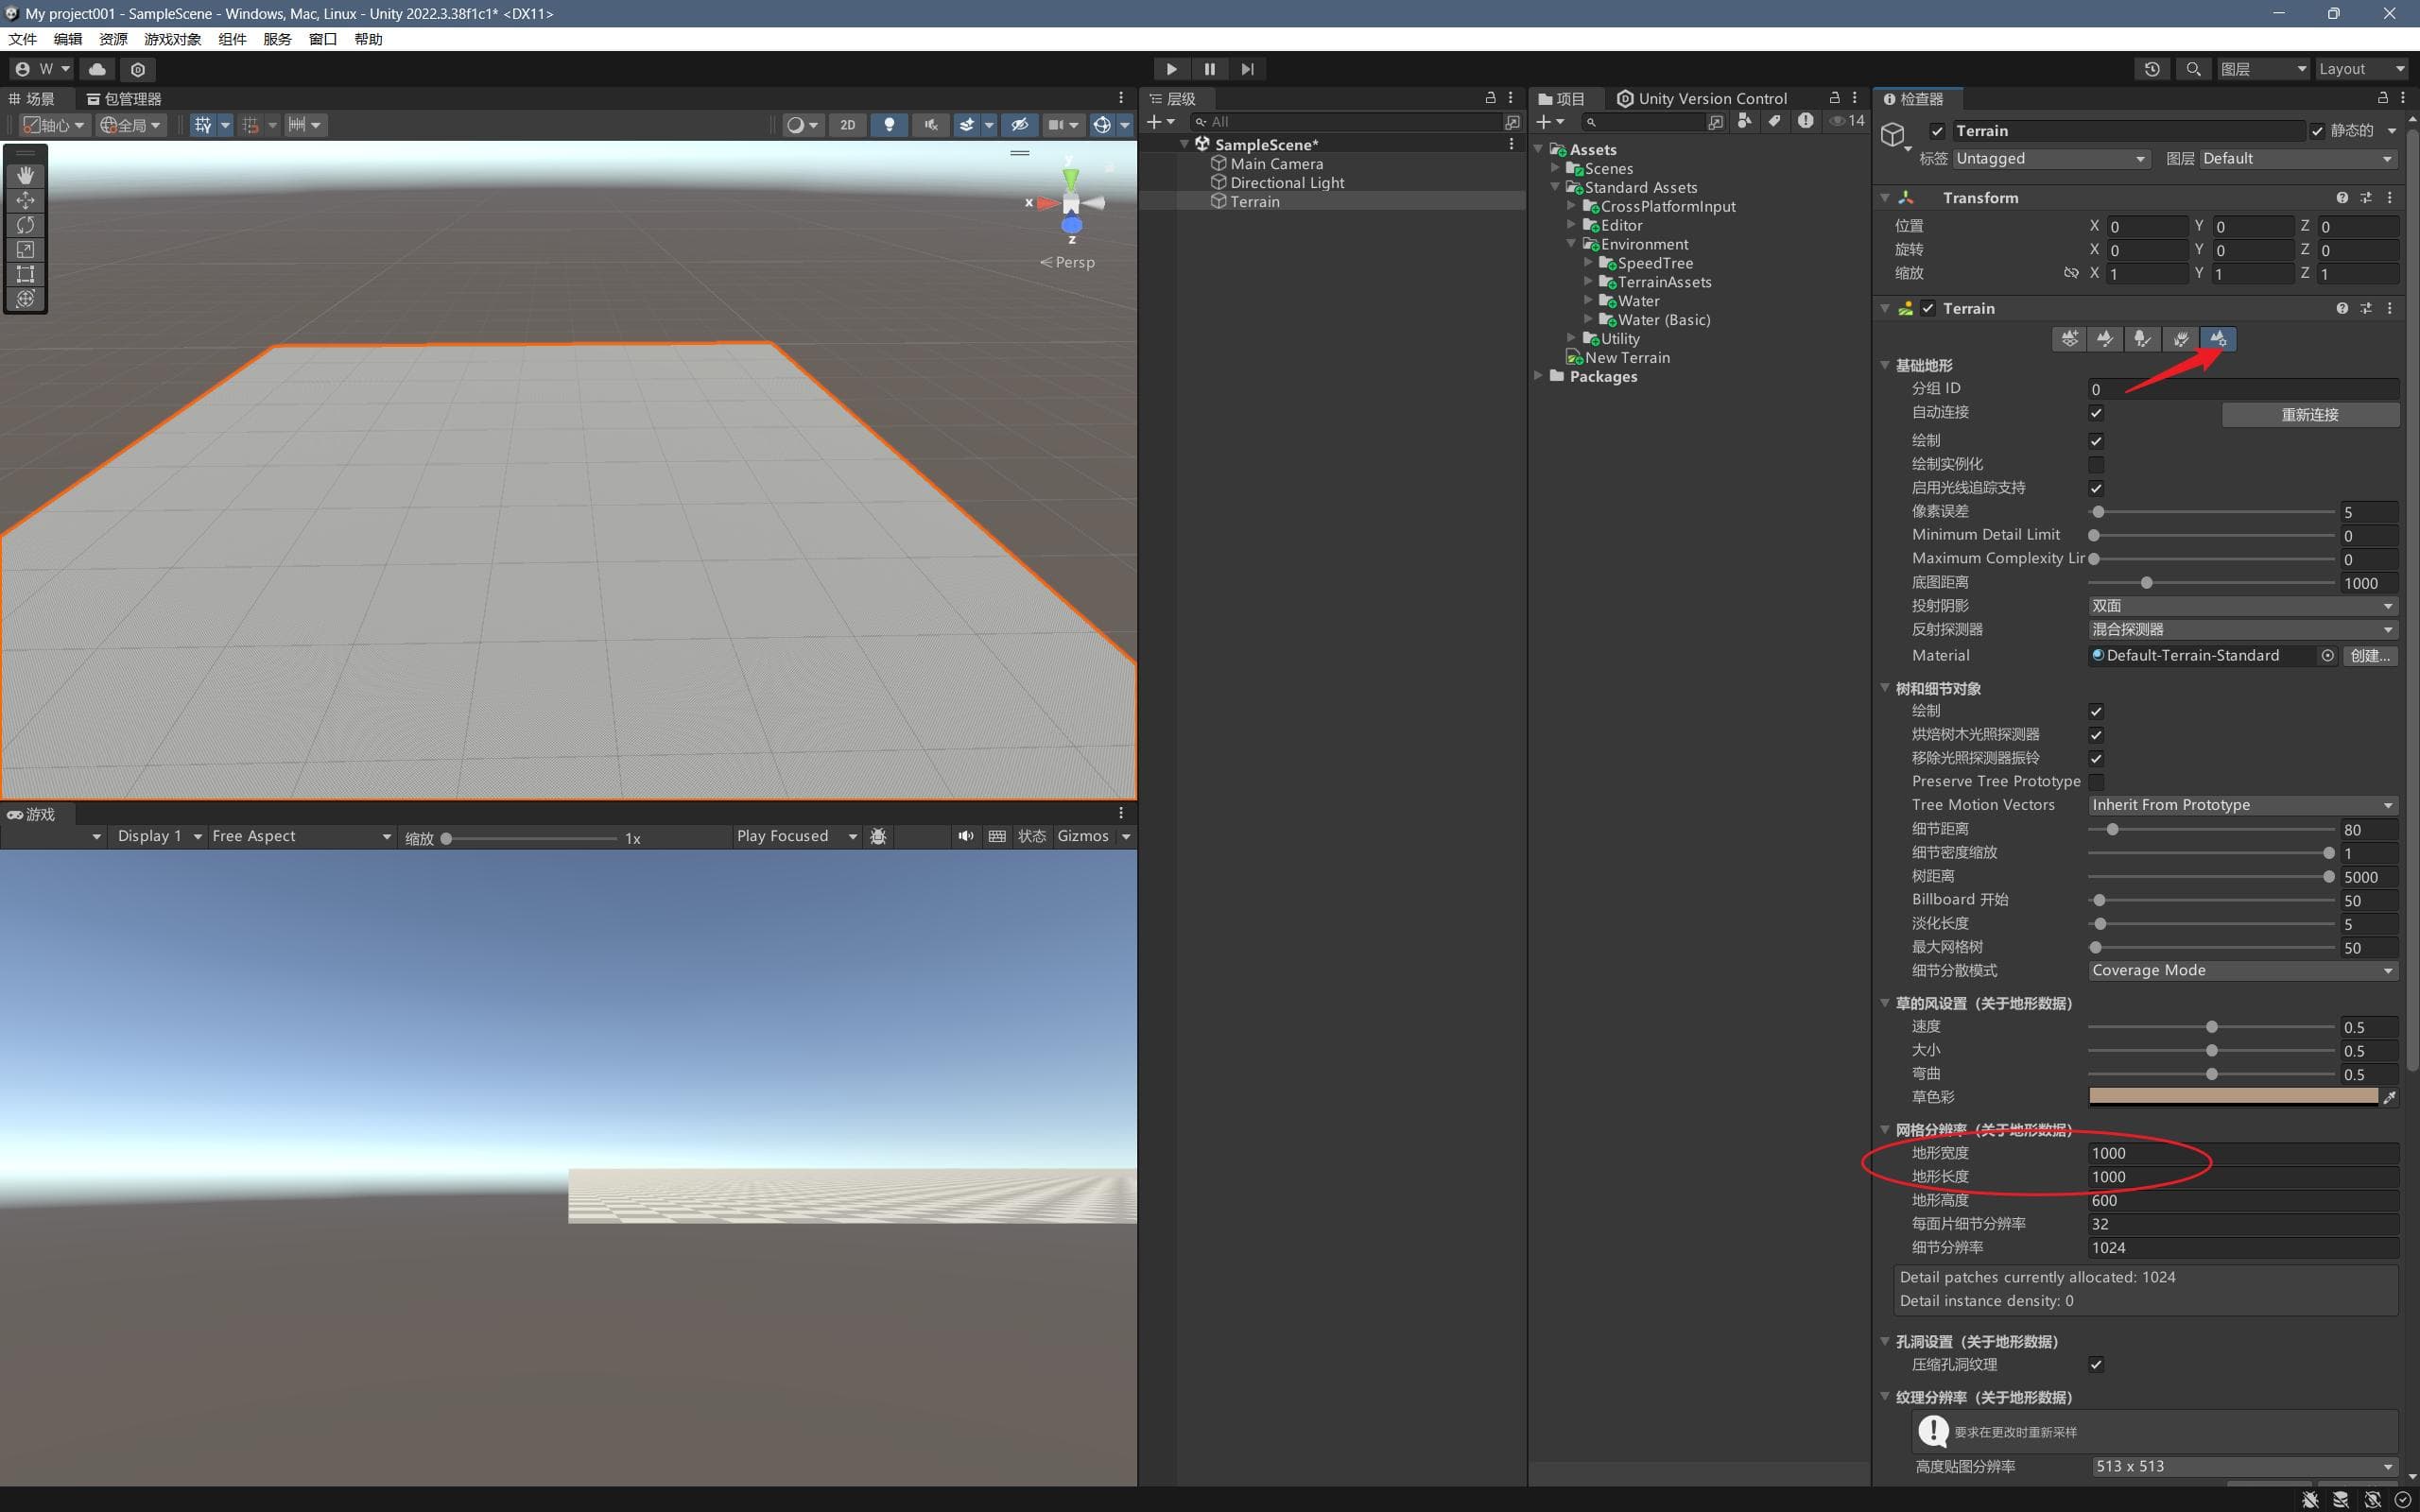
Task: Toggle scene lighting bulb icon
Action: click(889, 125)
